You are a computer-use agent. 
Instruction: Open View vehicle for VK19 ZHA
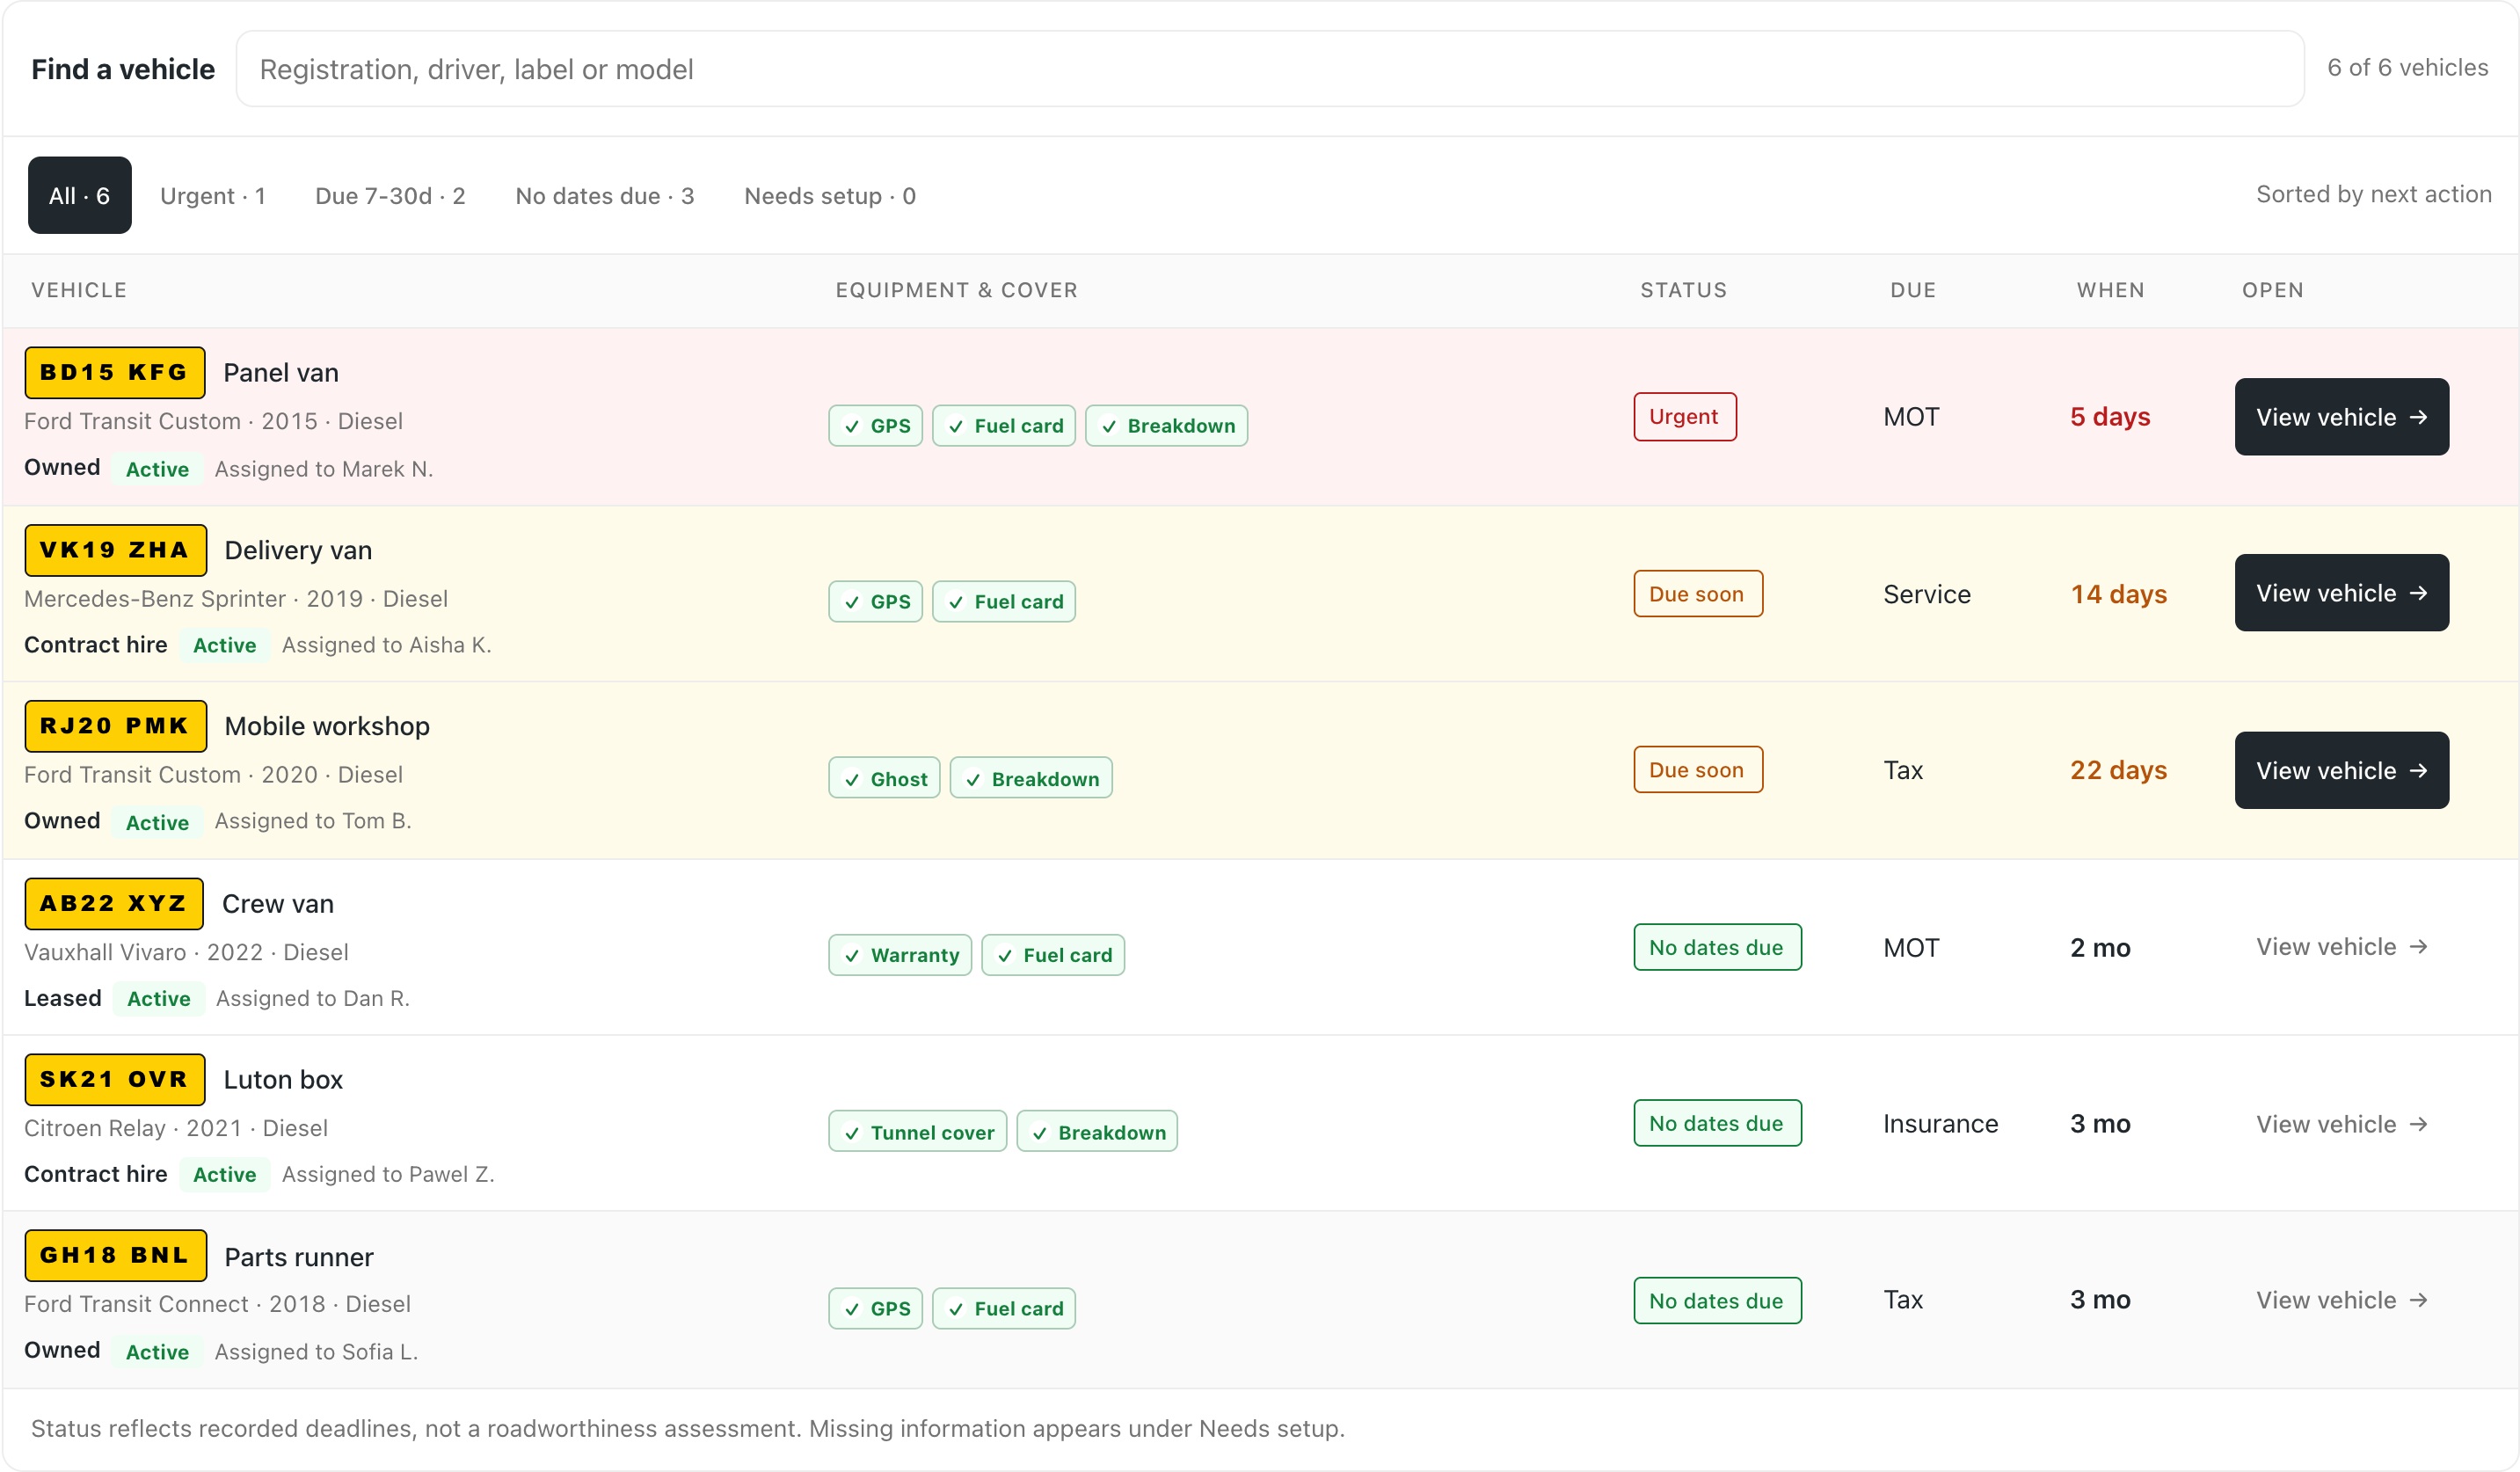(2342, 593)
